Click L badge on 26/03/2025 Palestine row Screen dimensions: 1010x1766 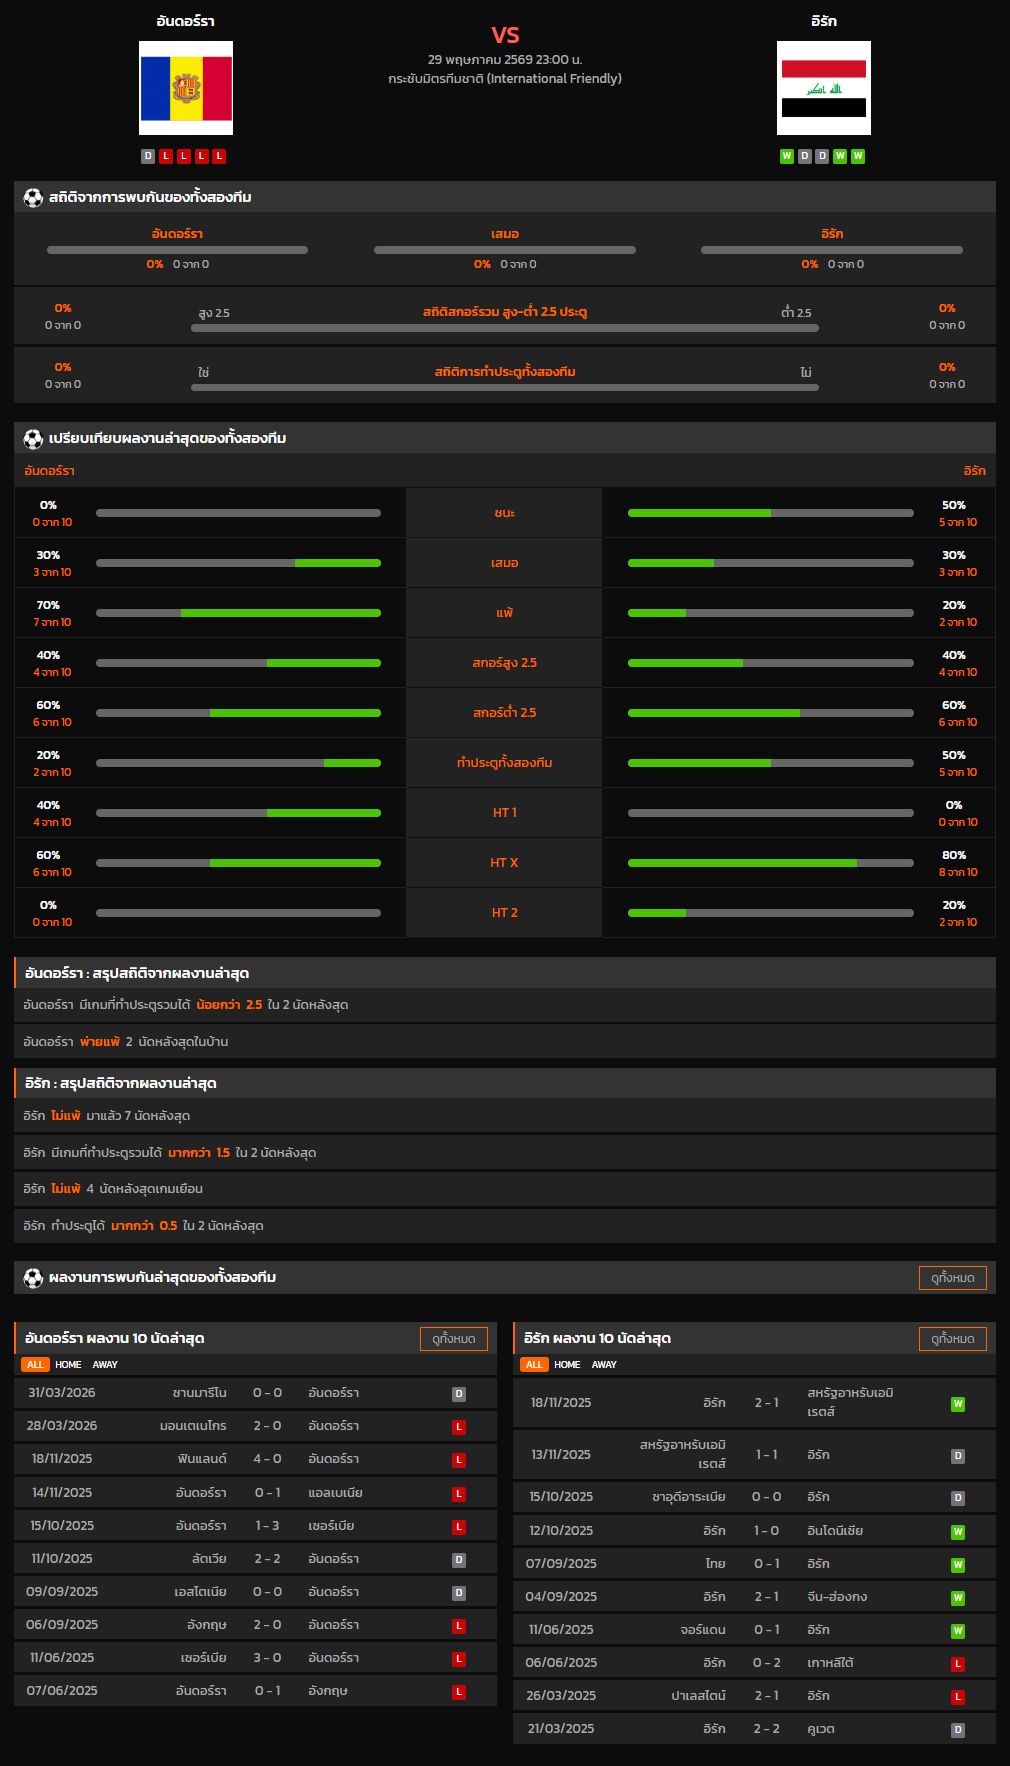tap(958, 1697)
